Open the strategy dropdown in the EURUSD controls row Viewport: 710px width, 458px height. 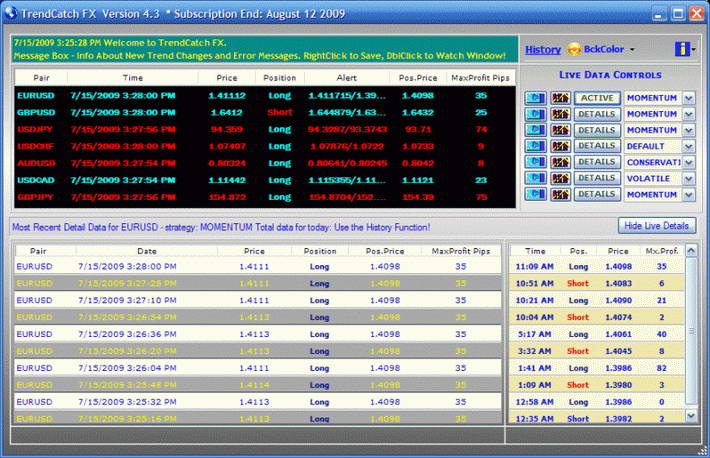pos(689,98)
